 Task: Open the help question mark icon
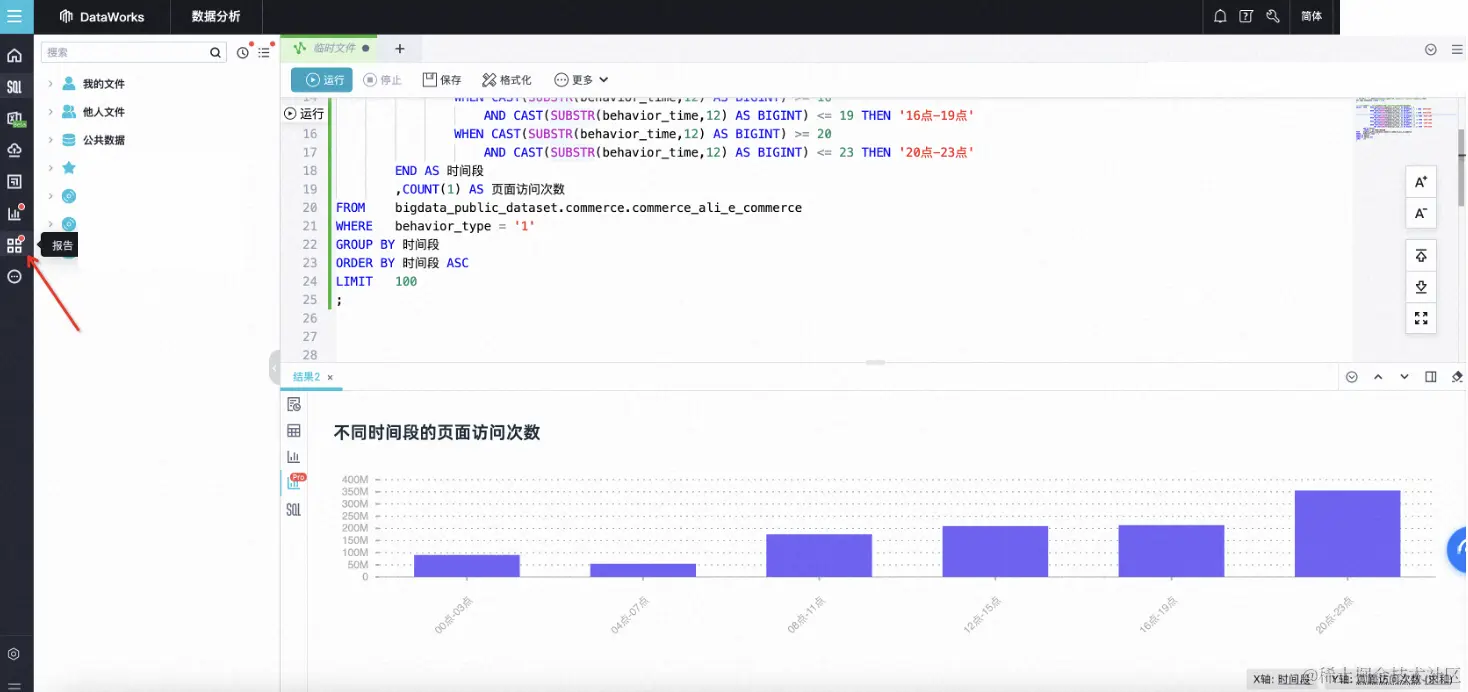point(1246,16)
